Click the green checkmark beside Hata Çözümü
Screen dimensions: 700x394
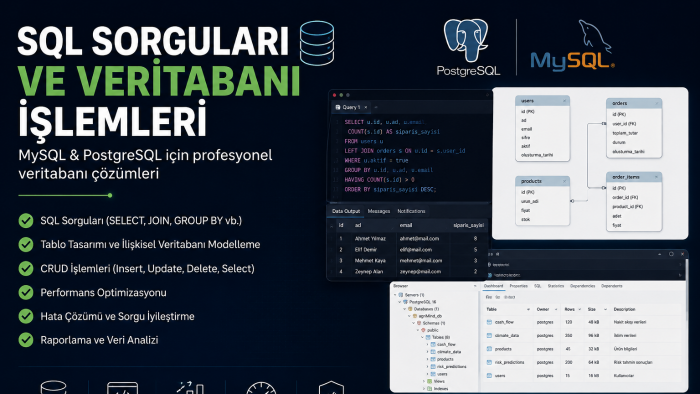point(26,316)
